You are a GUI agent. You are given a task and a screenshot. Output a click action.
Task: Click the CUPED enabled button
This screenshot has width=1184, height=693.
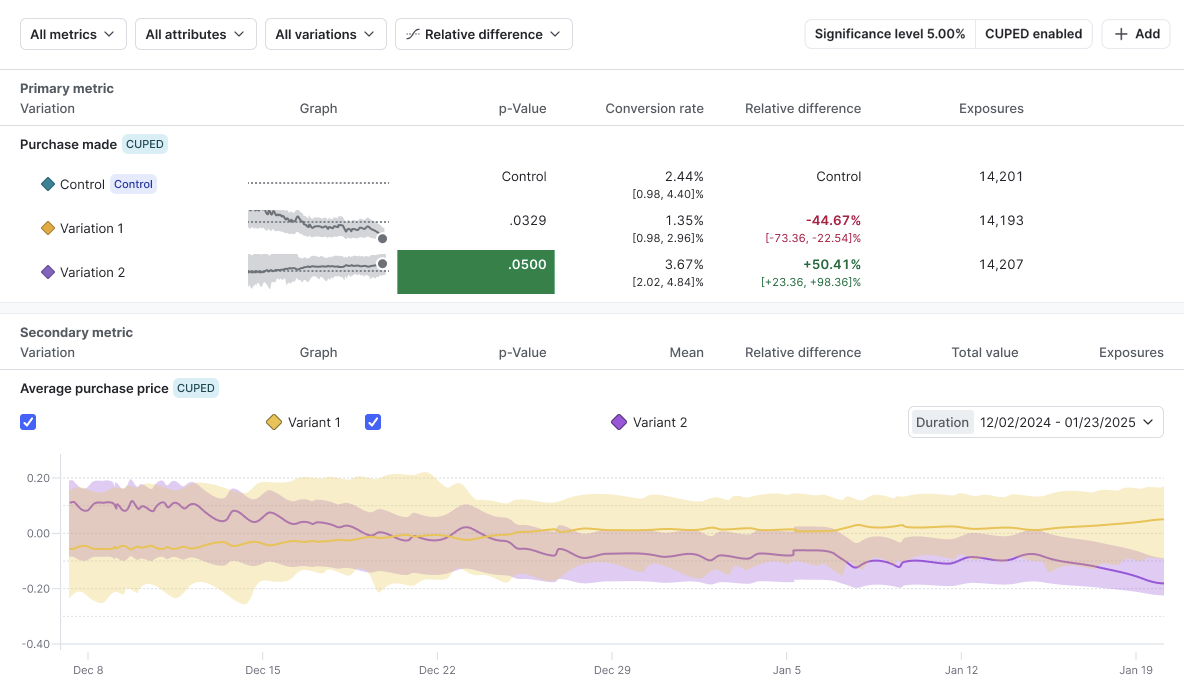1034,34
